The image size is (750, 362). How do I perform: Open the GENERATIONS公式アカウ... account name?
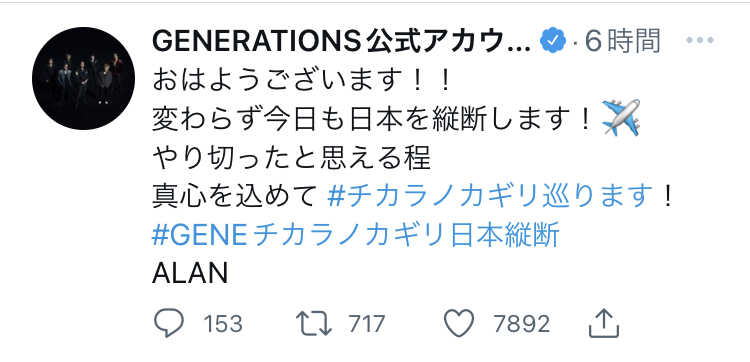342,41
